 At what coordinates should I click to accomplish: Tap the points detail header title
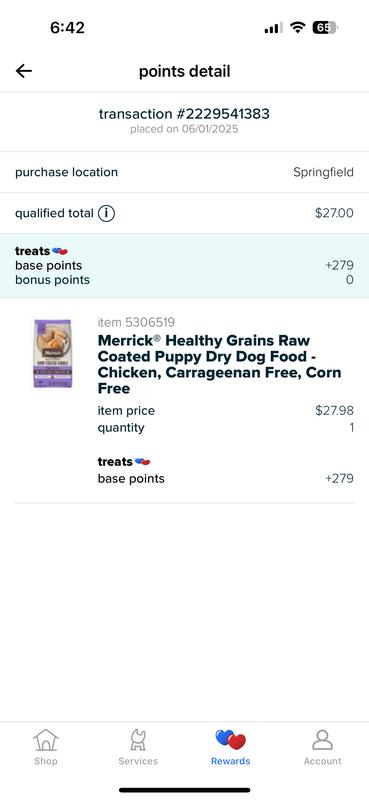click(x=185, y=71)
